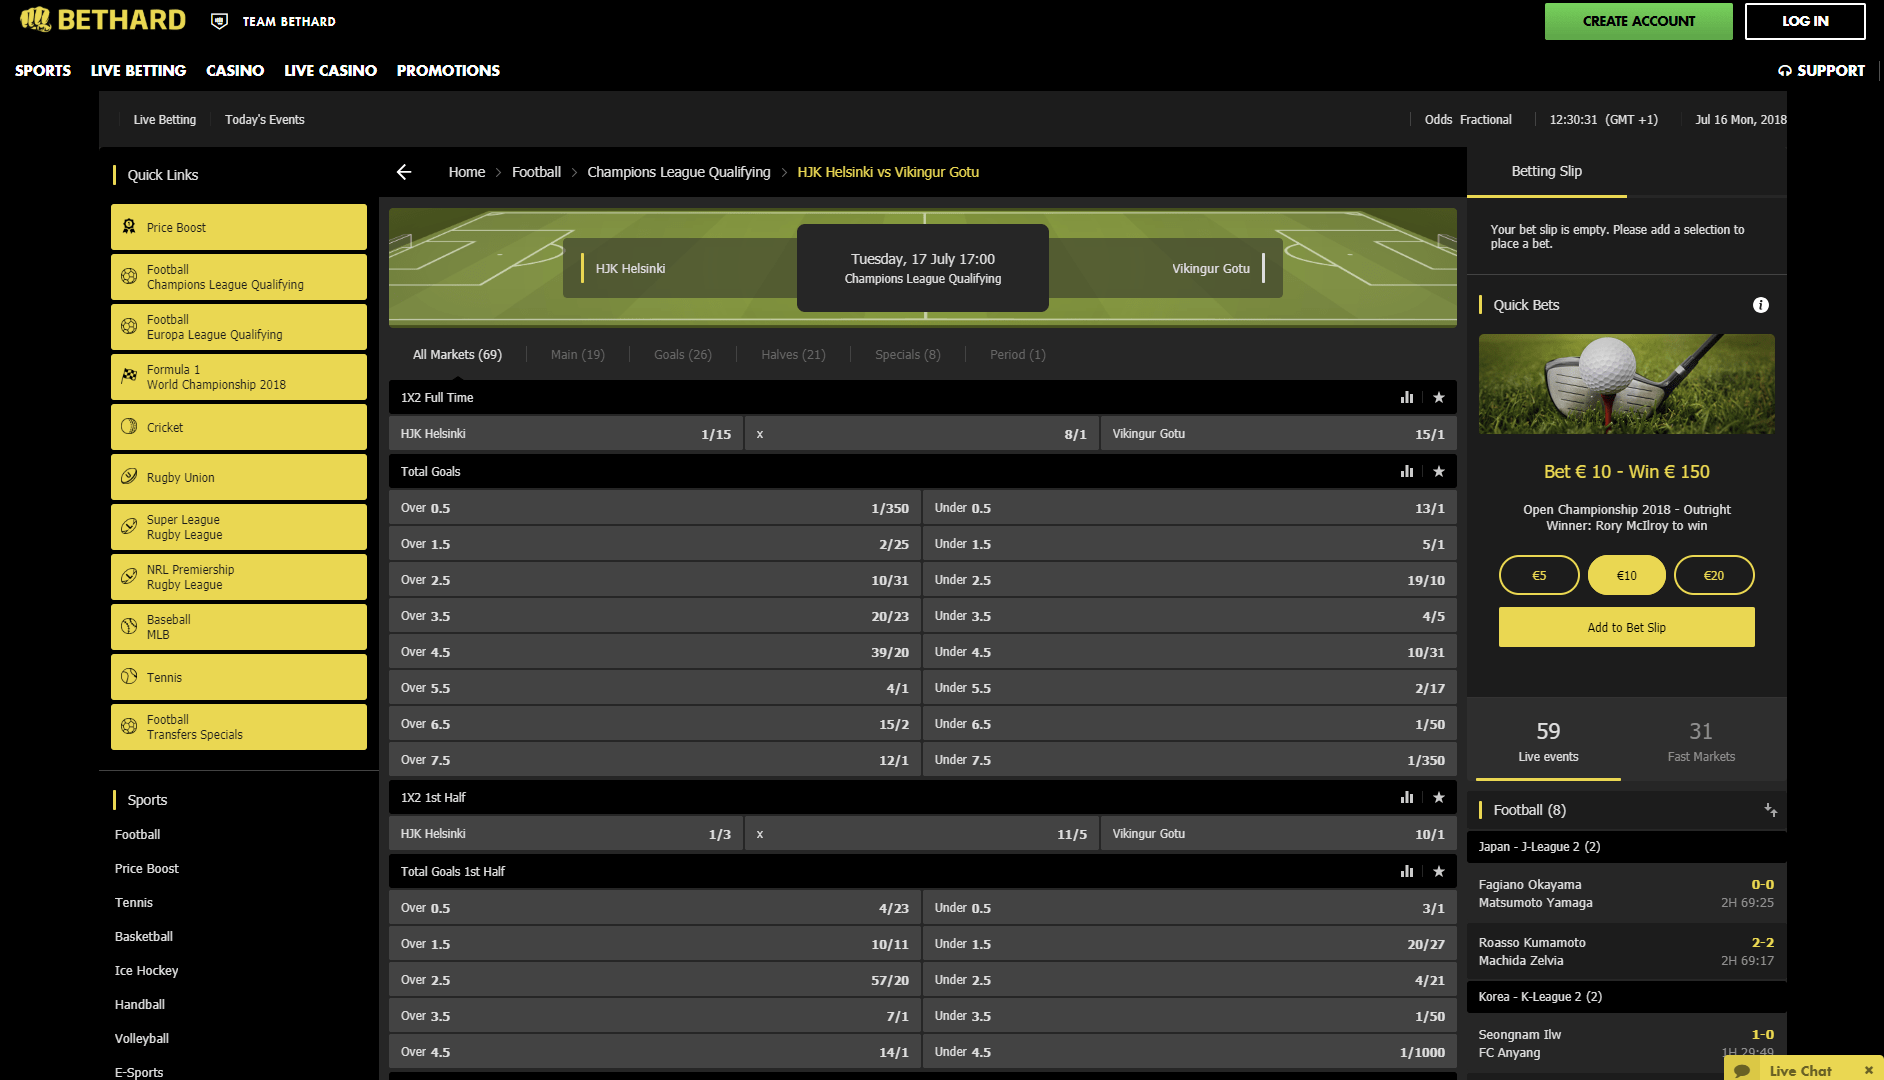Expand Japan J-League 2 matches

(x=1626, y=847)
